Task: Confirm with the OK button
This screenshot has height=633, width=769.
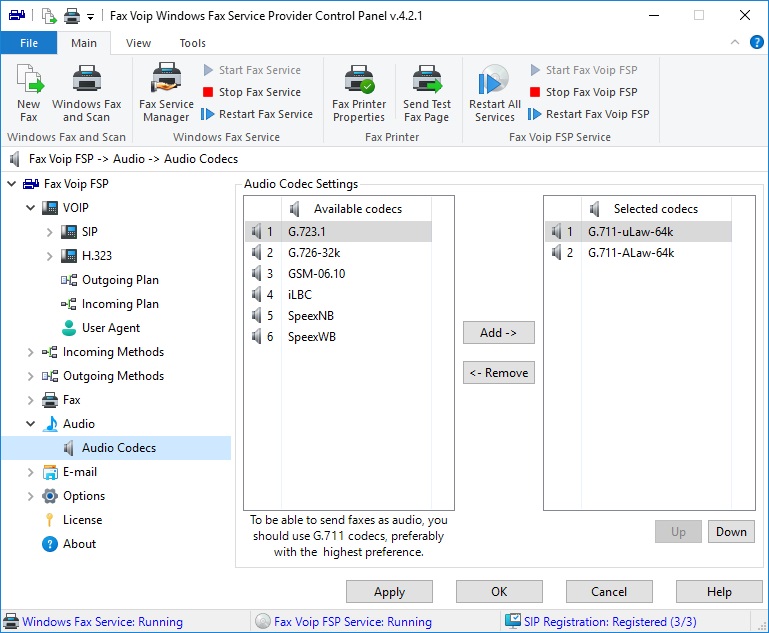Action: tap(499, 592)
